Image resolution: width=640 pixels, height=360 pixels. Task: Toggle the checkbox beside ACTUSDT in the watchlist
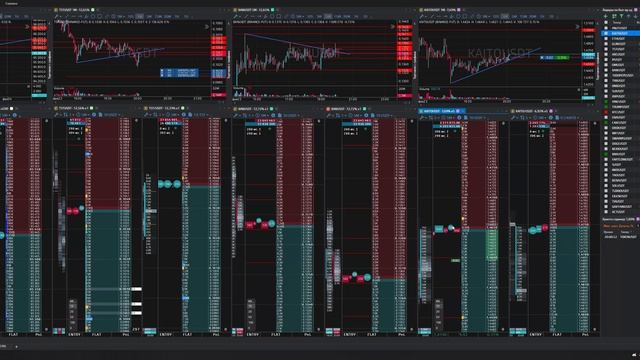(x=606, y=212)
